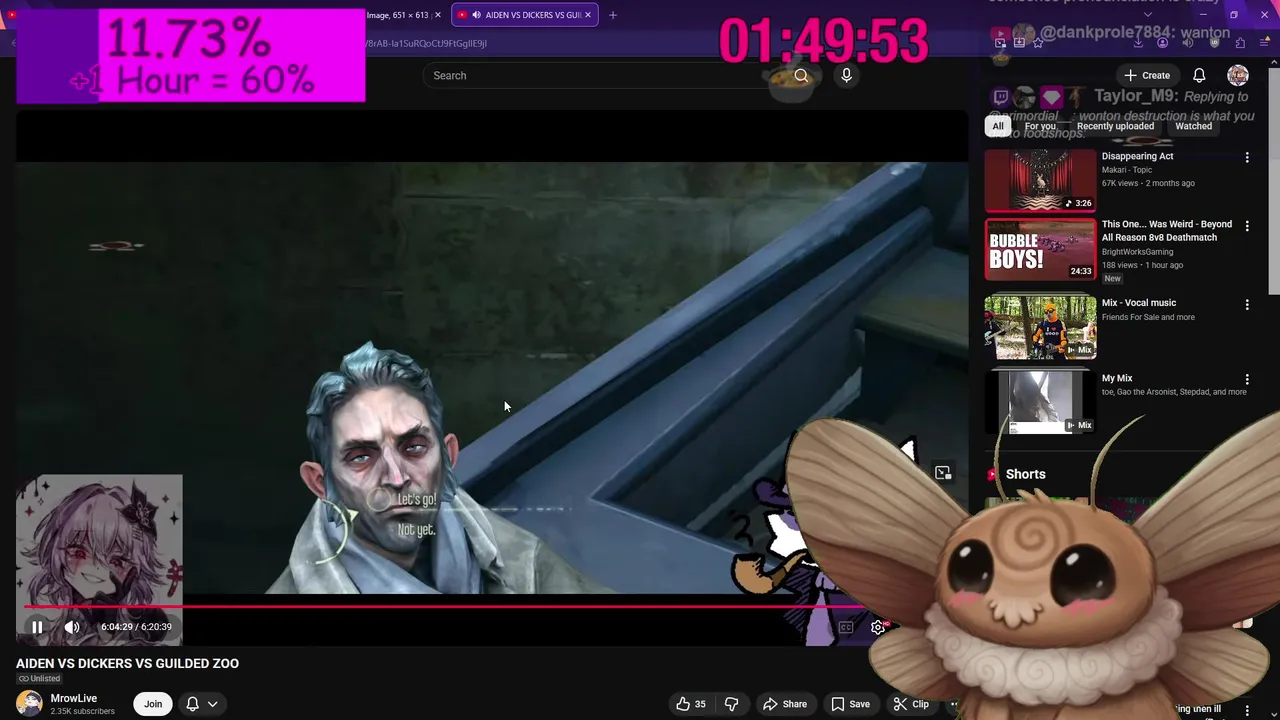The width and height of the screenshot is (1280, 720).
Task: Click the BrightWorksGaming channel name
Action: (x=1138, y=252)
